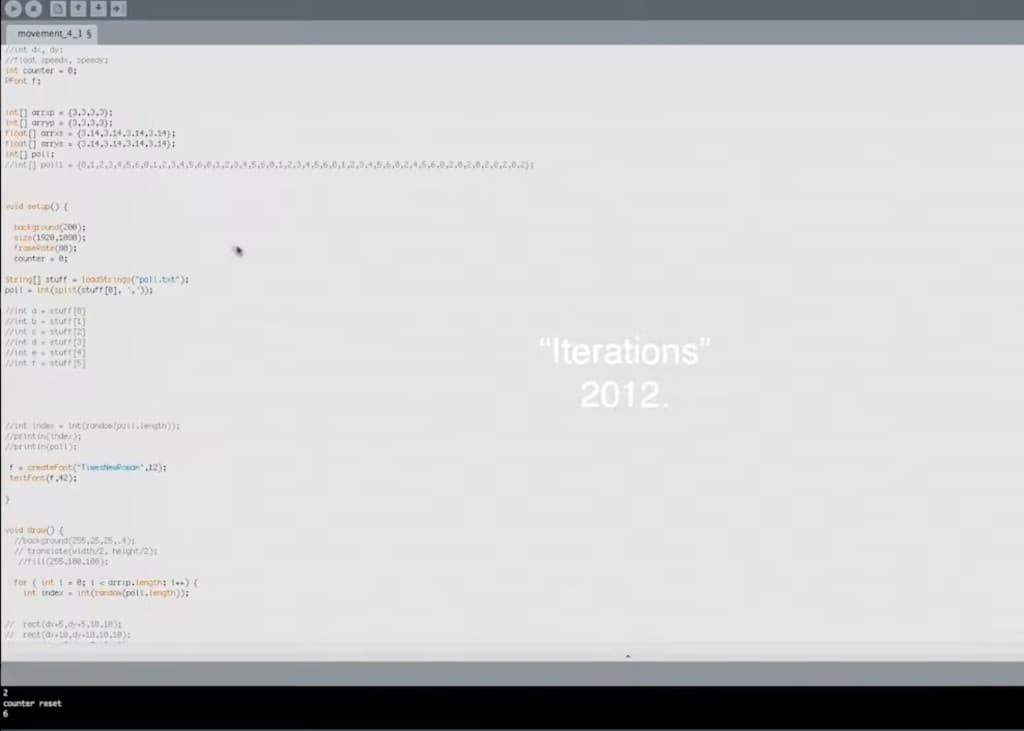1024x731 pixels.
Task: Click the long commented '//int[] poll1' line
Action: tap(269, 165)
